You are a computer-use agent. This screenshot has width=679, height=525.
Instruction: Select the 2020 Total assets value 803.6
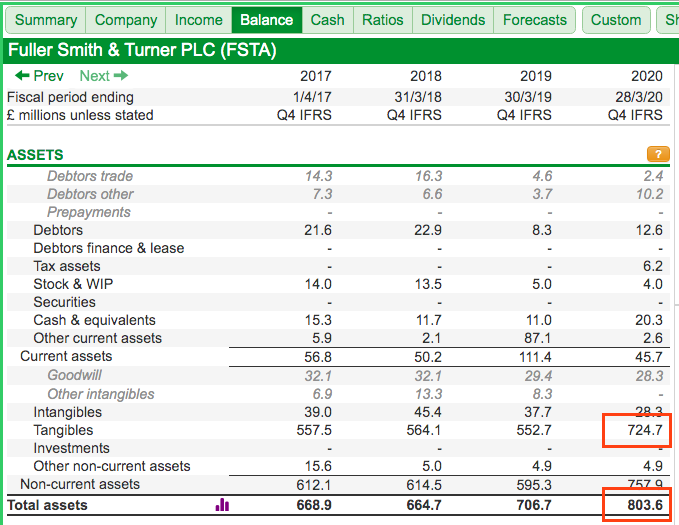(x=645, y=505)
